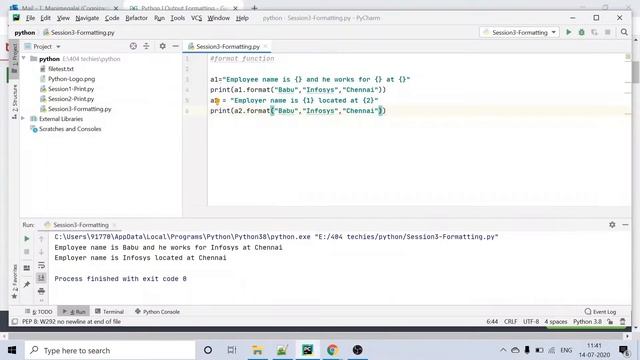Minimize the Run panel with minus icon
This screenshot has width=640, height=360.
[x=625, y=224]
